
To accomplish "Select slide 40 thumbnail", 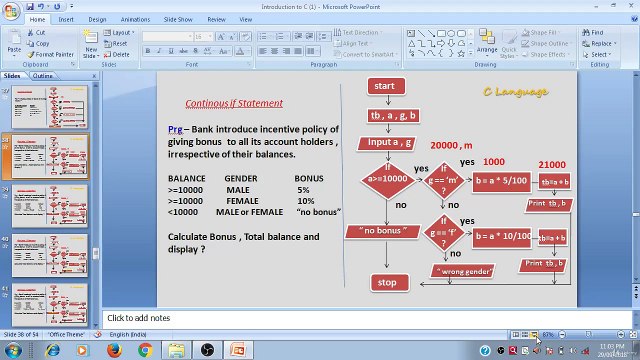I will click(50, 256).
